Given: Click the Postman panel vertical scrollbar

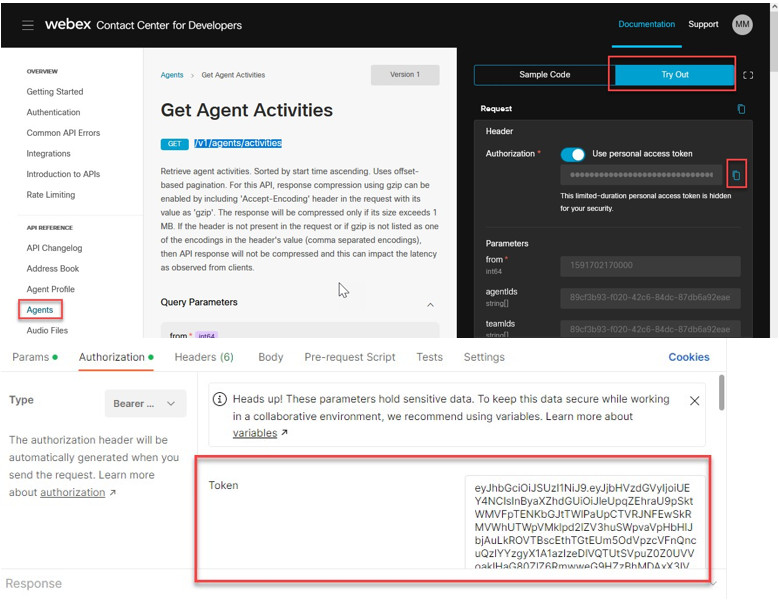Looking at the screenshot, I should tap(721, 393).
